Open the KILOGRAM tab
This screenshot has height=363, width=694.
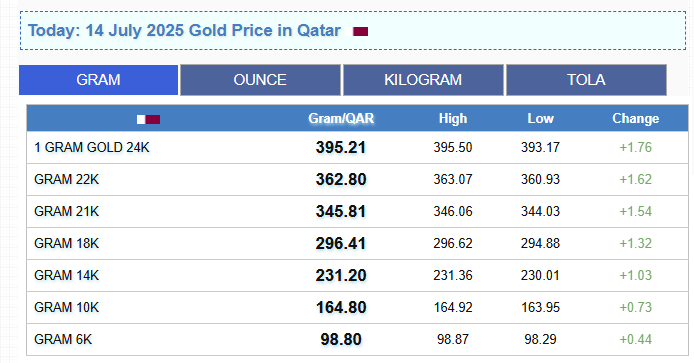click(423, 80)
